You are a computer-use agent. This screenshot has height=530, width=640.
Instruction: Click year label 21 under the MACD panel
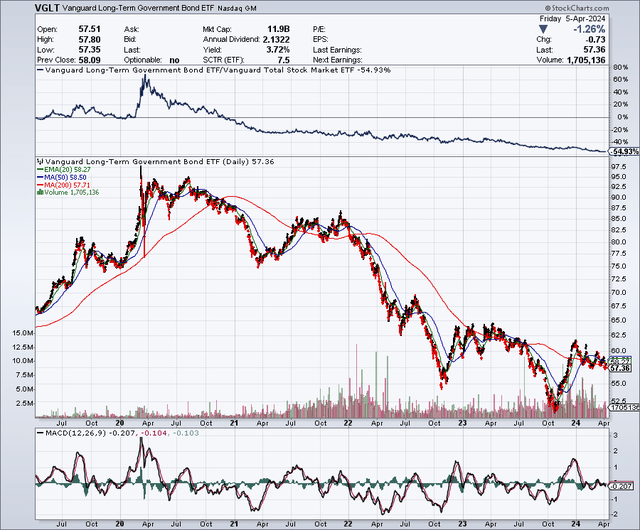click(x=233, y=524)
